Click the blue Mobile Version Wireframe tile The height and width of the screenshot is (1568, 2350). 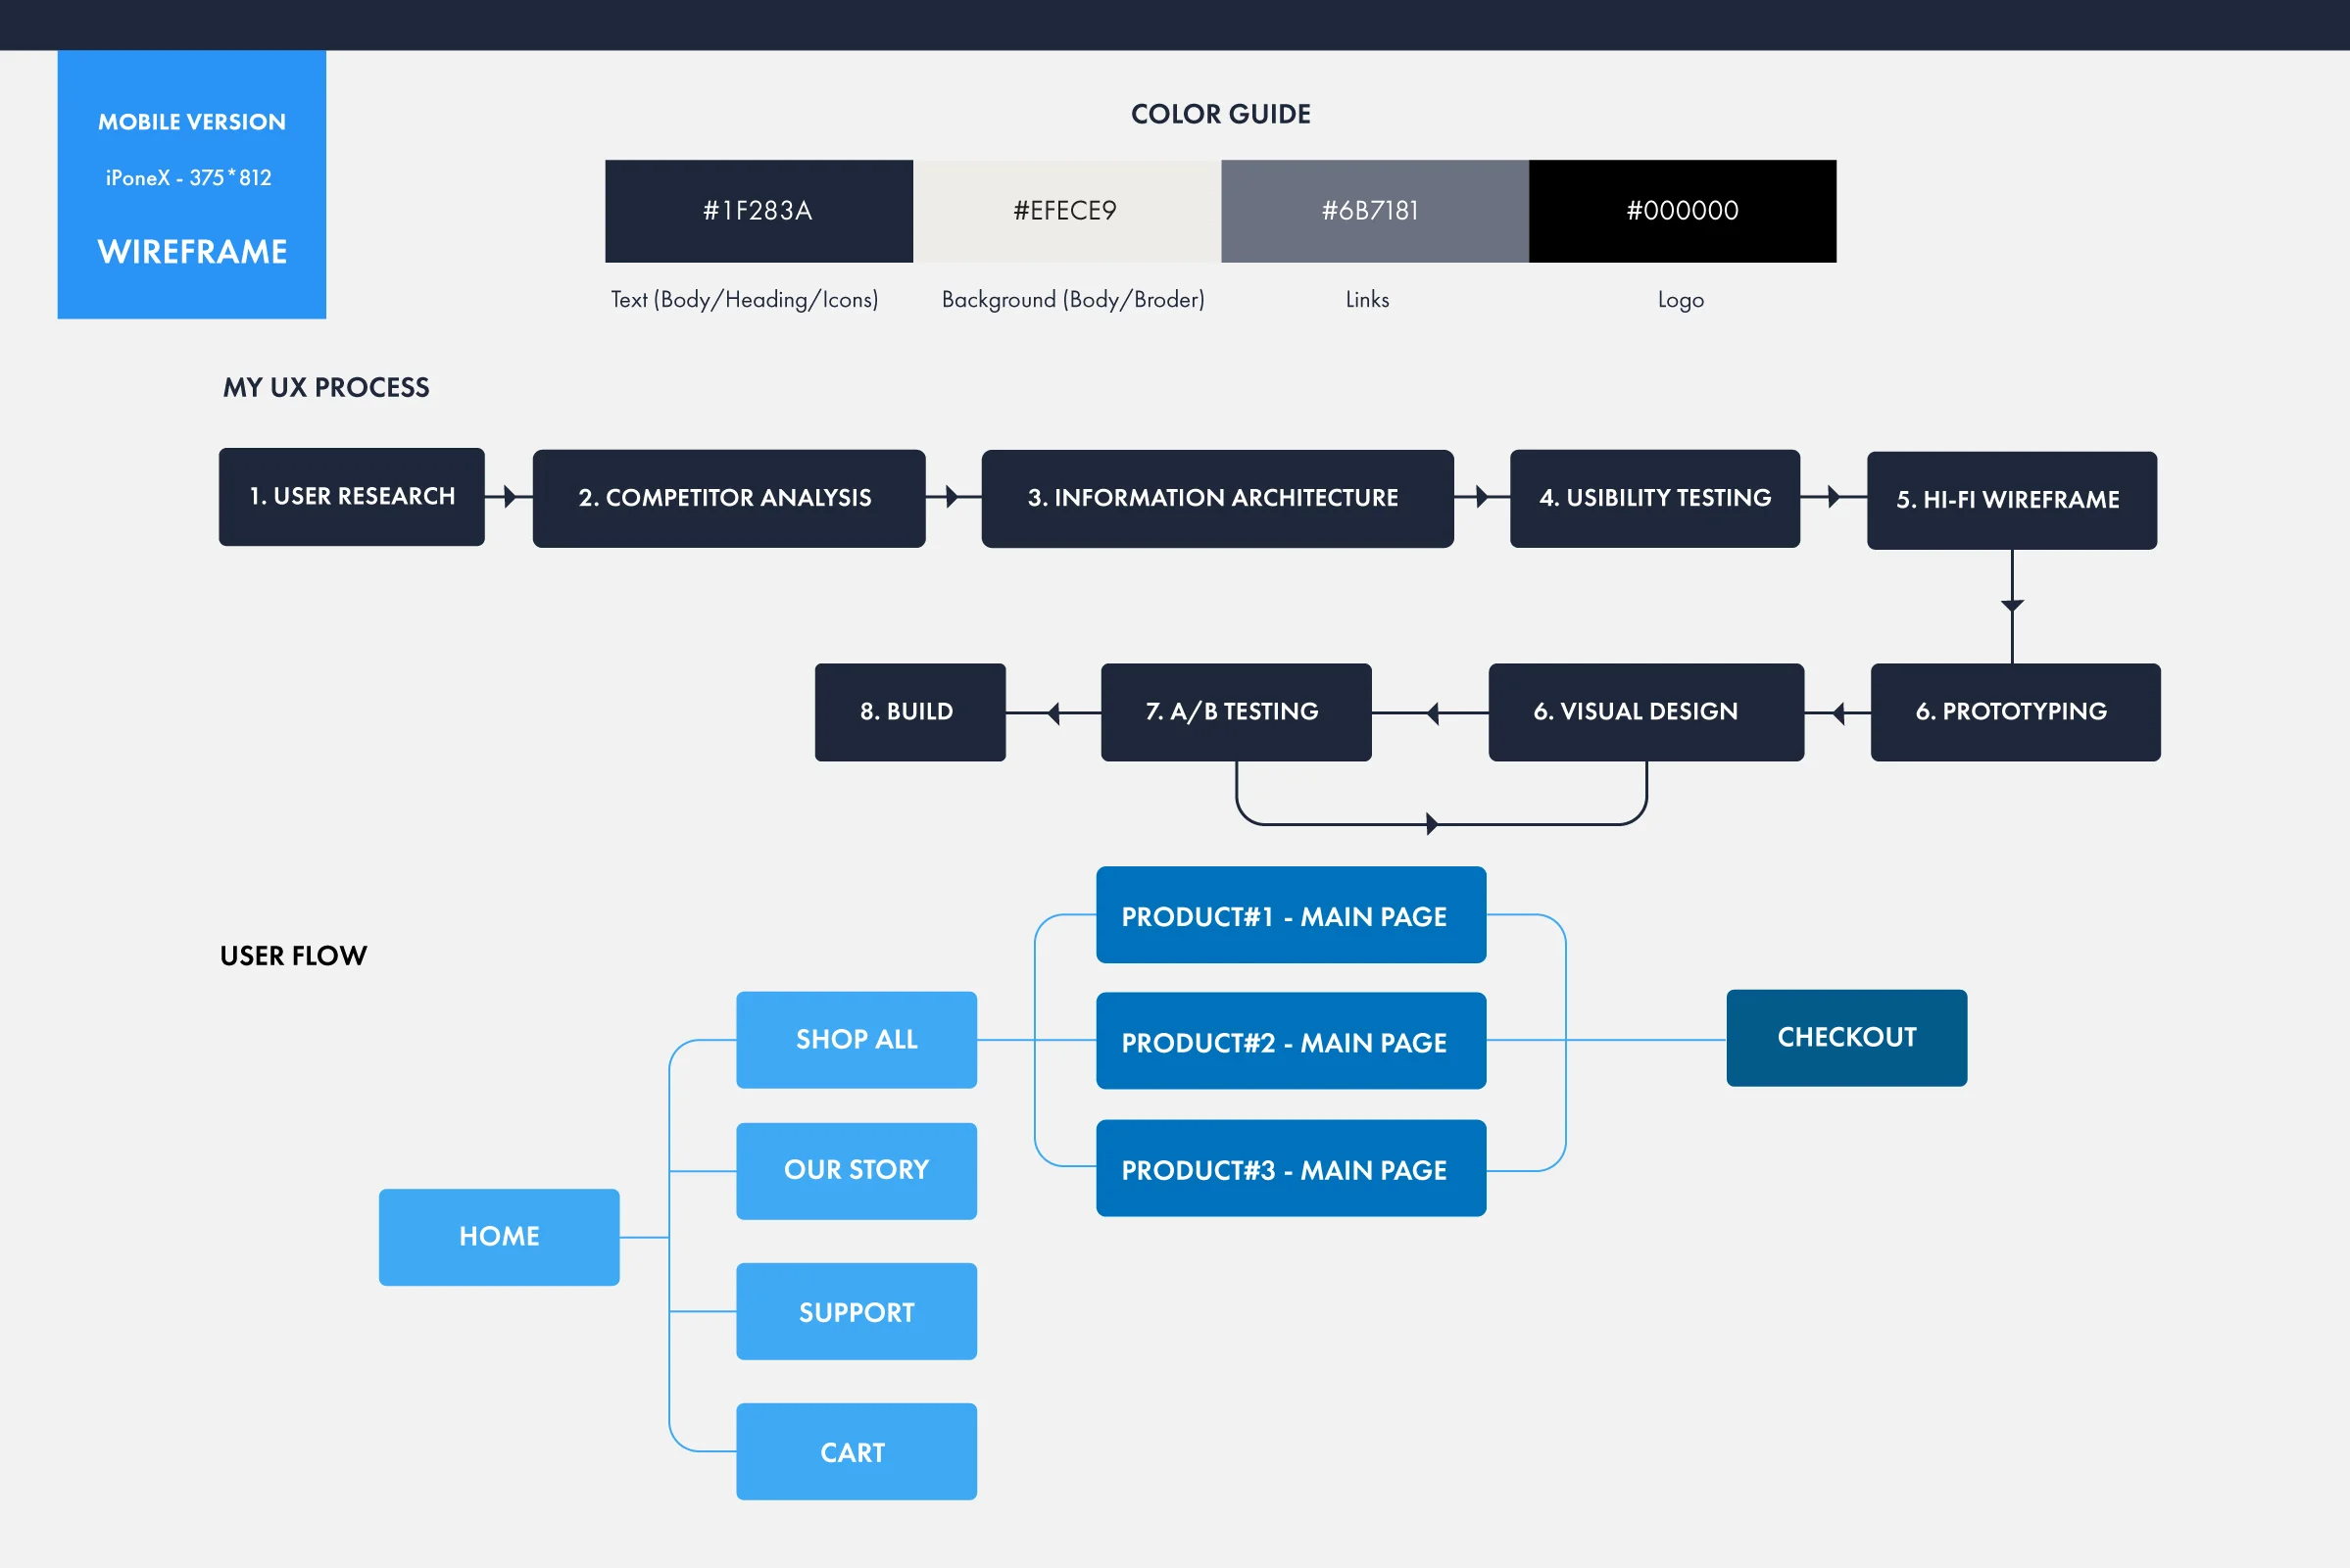192,185
